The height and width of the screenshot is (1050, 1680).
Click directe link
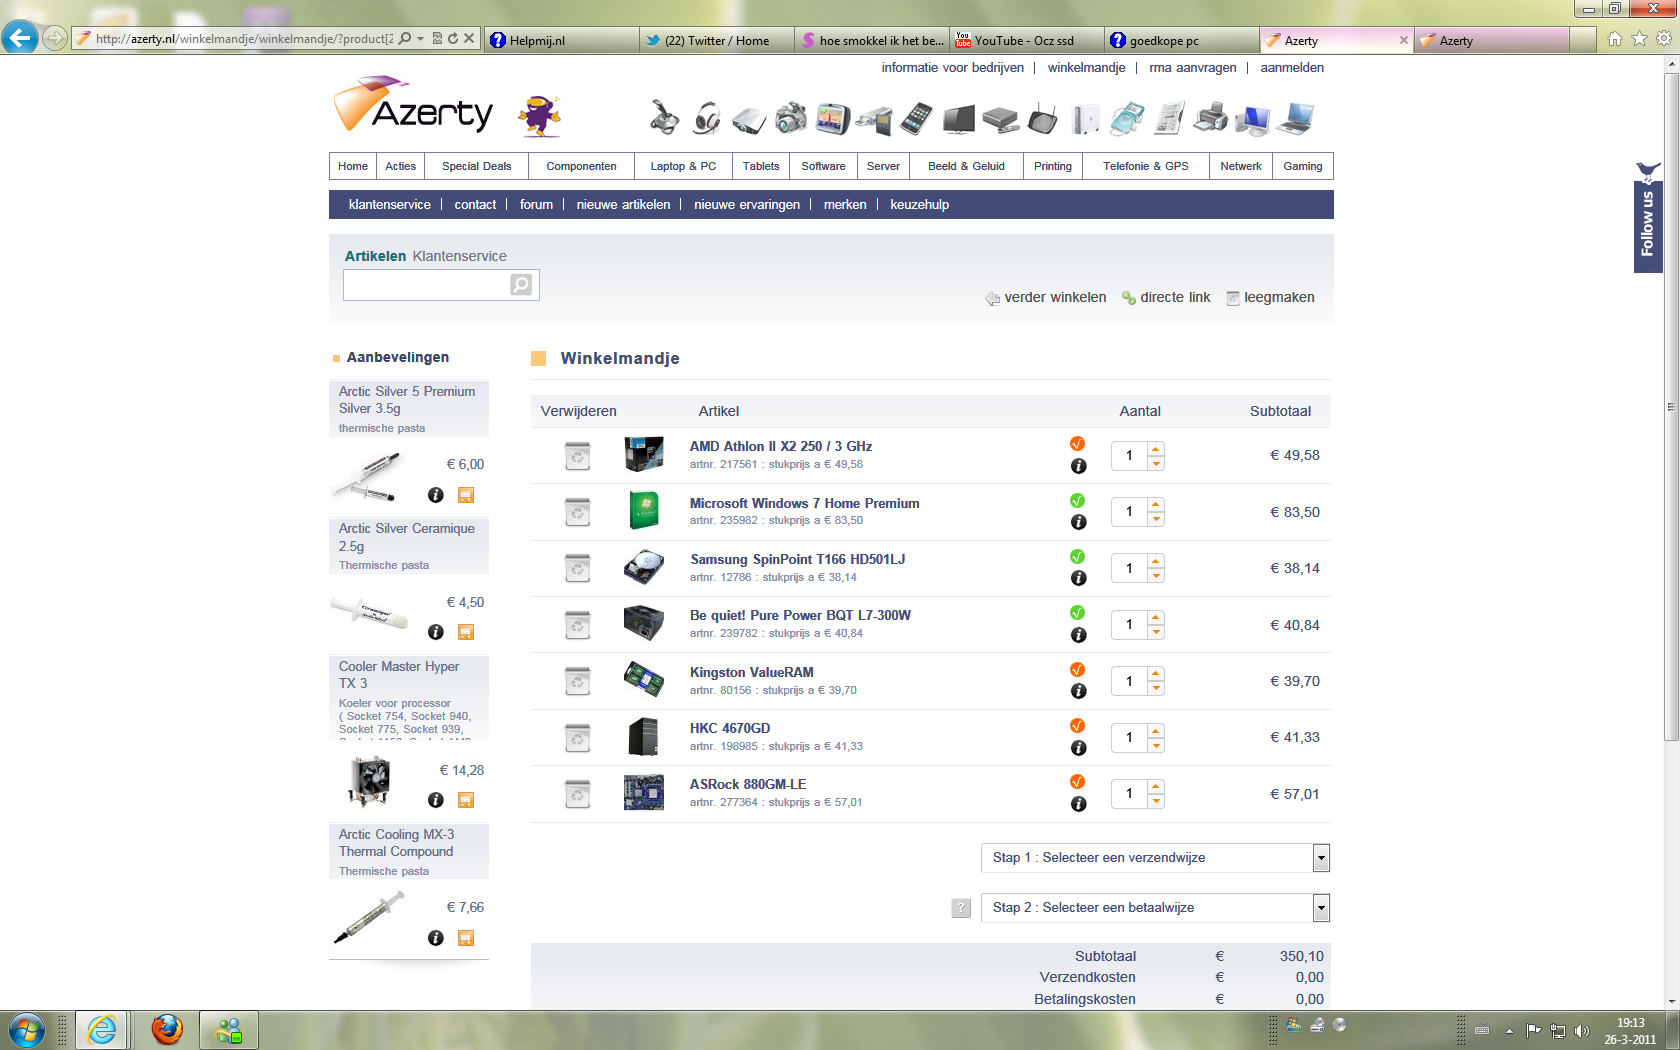coord(1166,298)
